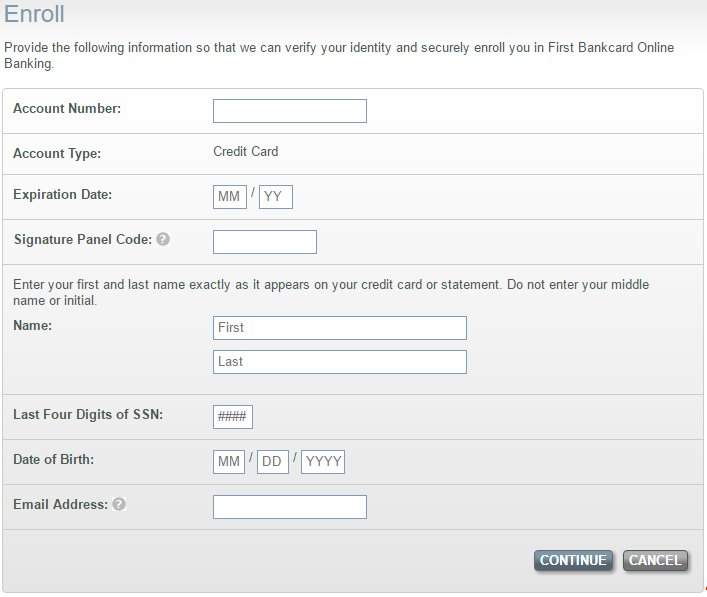Open the Email Address help icon
This screenshot has width=707, height=597.
pyautogui.click(x=119, y=504)
